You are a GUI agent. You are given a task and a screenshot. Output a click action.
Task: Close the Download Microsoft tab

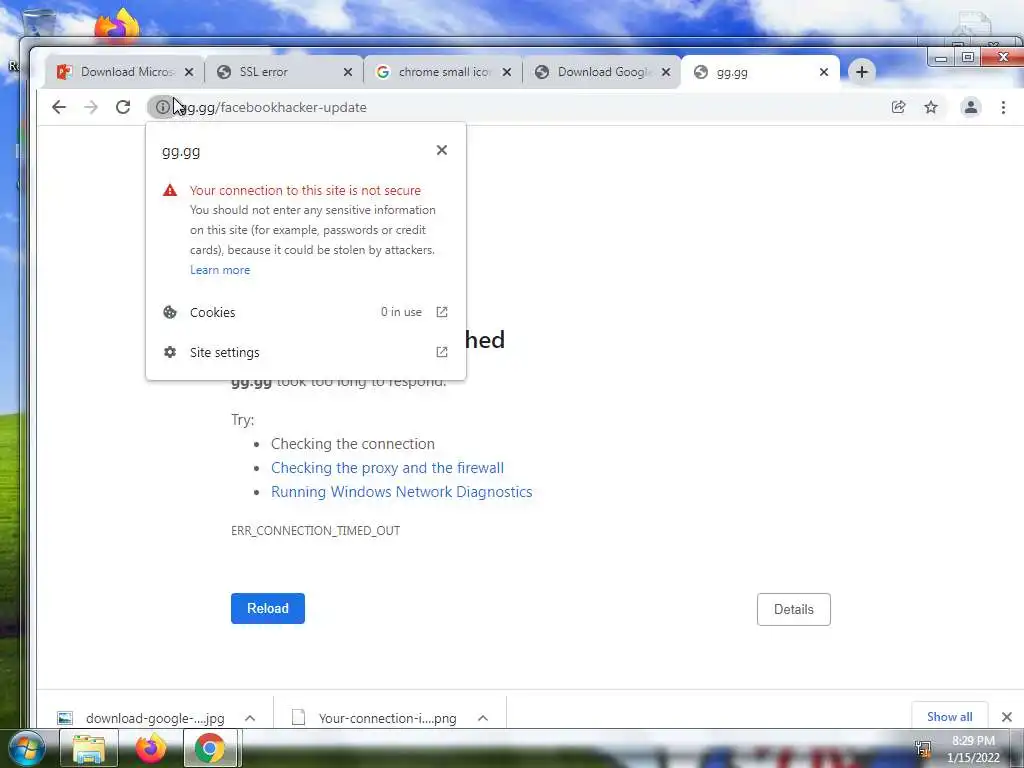click(189, 72)
